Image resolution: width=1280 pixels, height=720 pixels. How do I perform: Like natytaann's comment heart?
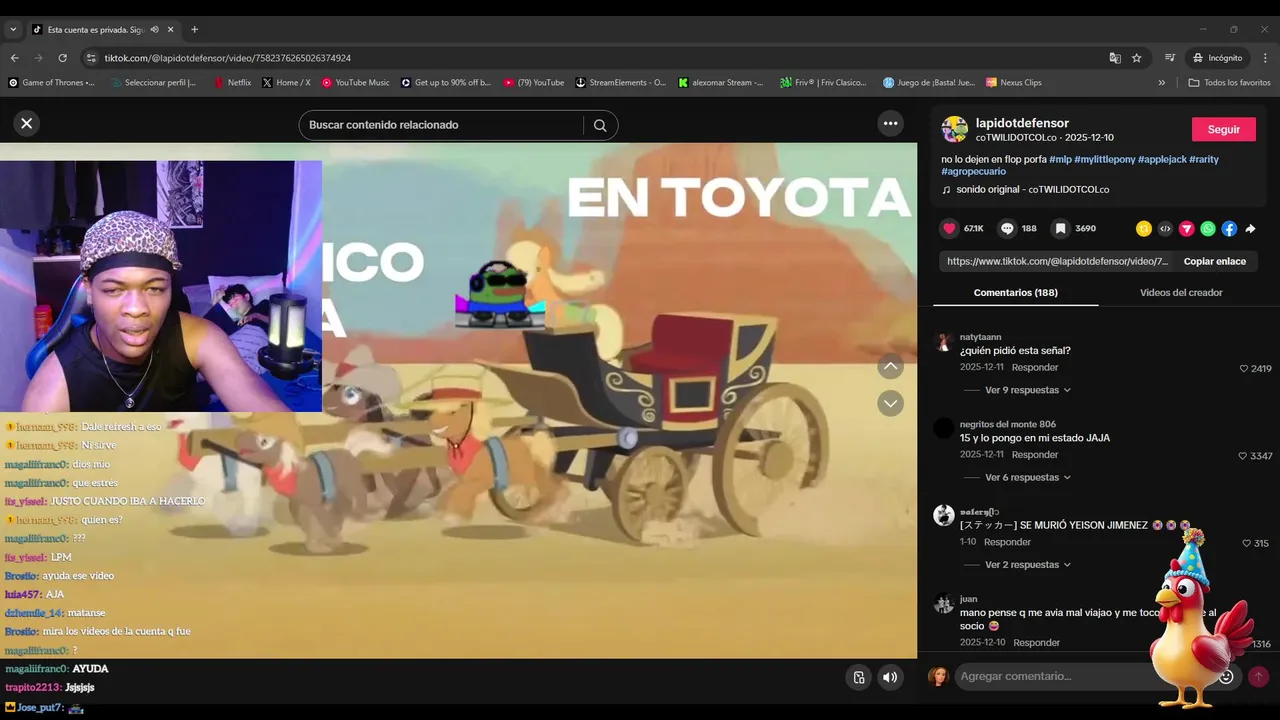1244,368
